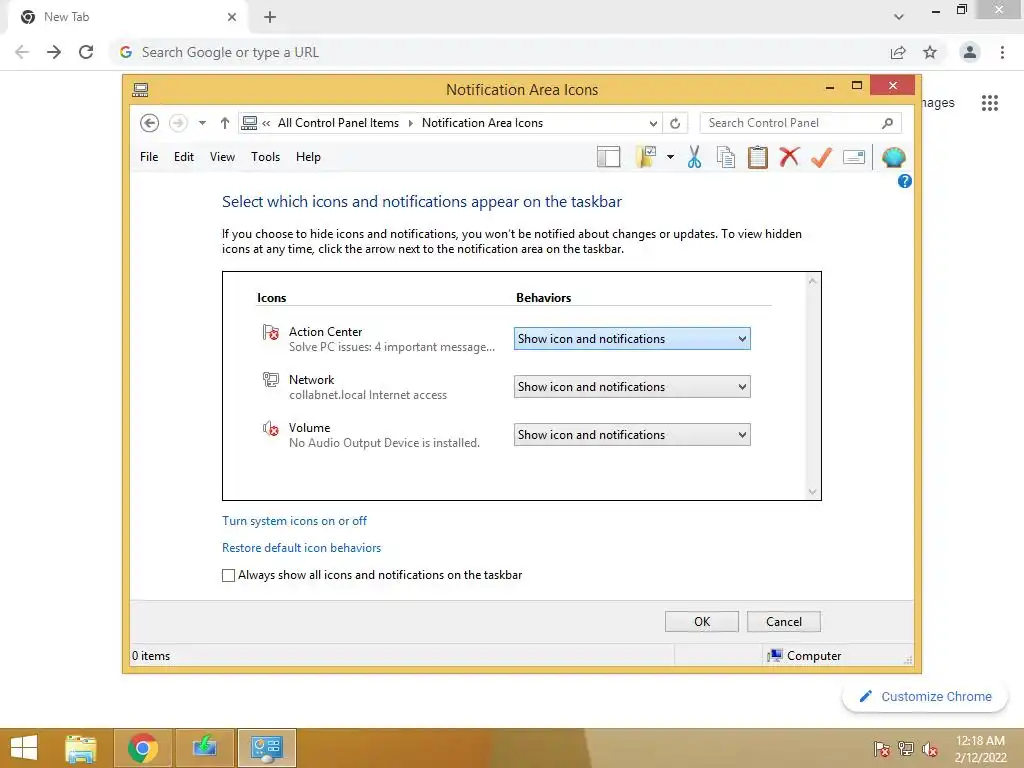Open Volume behavior dropdown
Image resolution: width=1024 pixels, height=768 pixels.
[x=632, y=435]
